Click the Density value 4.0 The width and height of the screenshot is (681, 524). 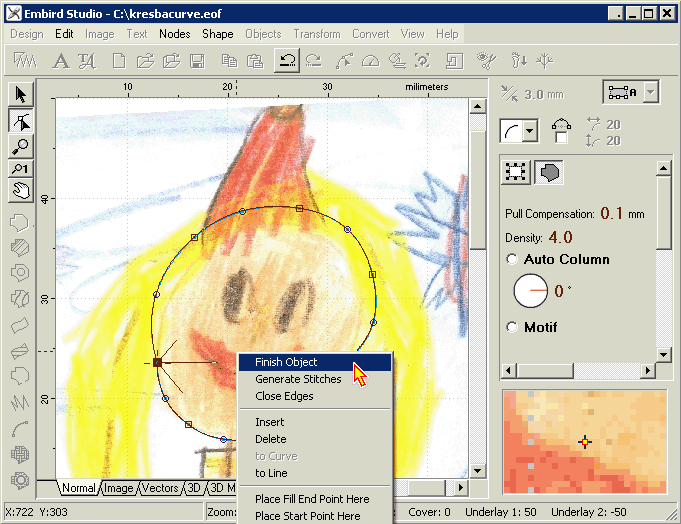point(560,237)
